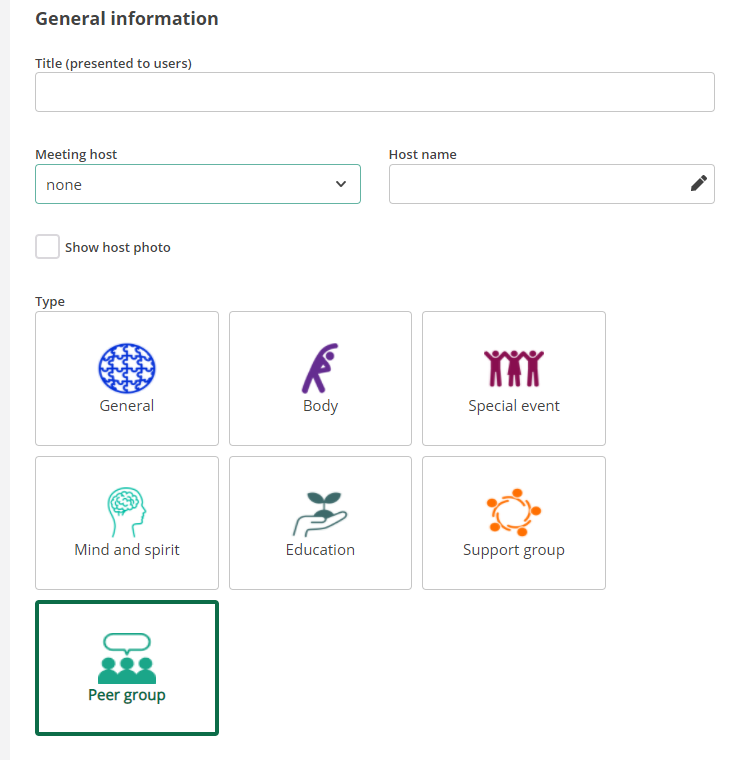
Task: Click the Education label text
Action: click(320, 550)
